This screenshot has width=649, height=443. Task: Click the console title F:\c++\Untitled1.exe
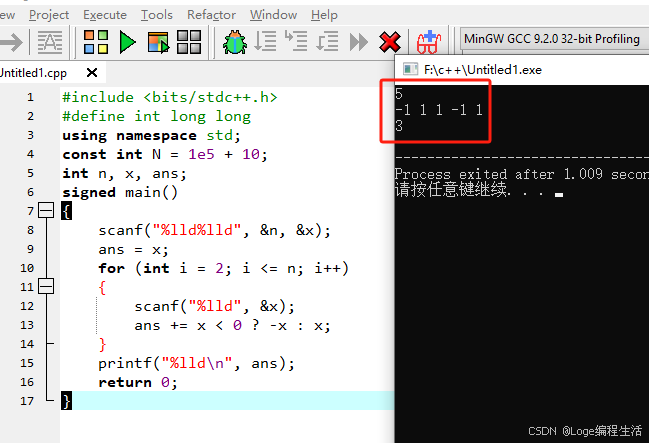coord(483,70)
